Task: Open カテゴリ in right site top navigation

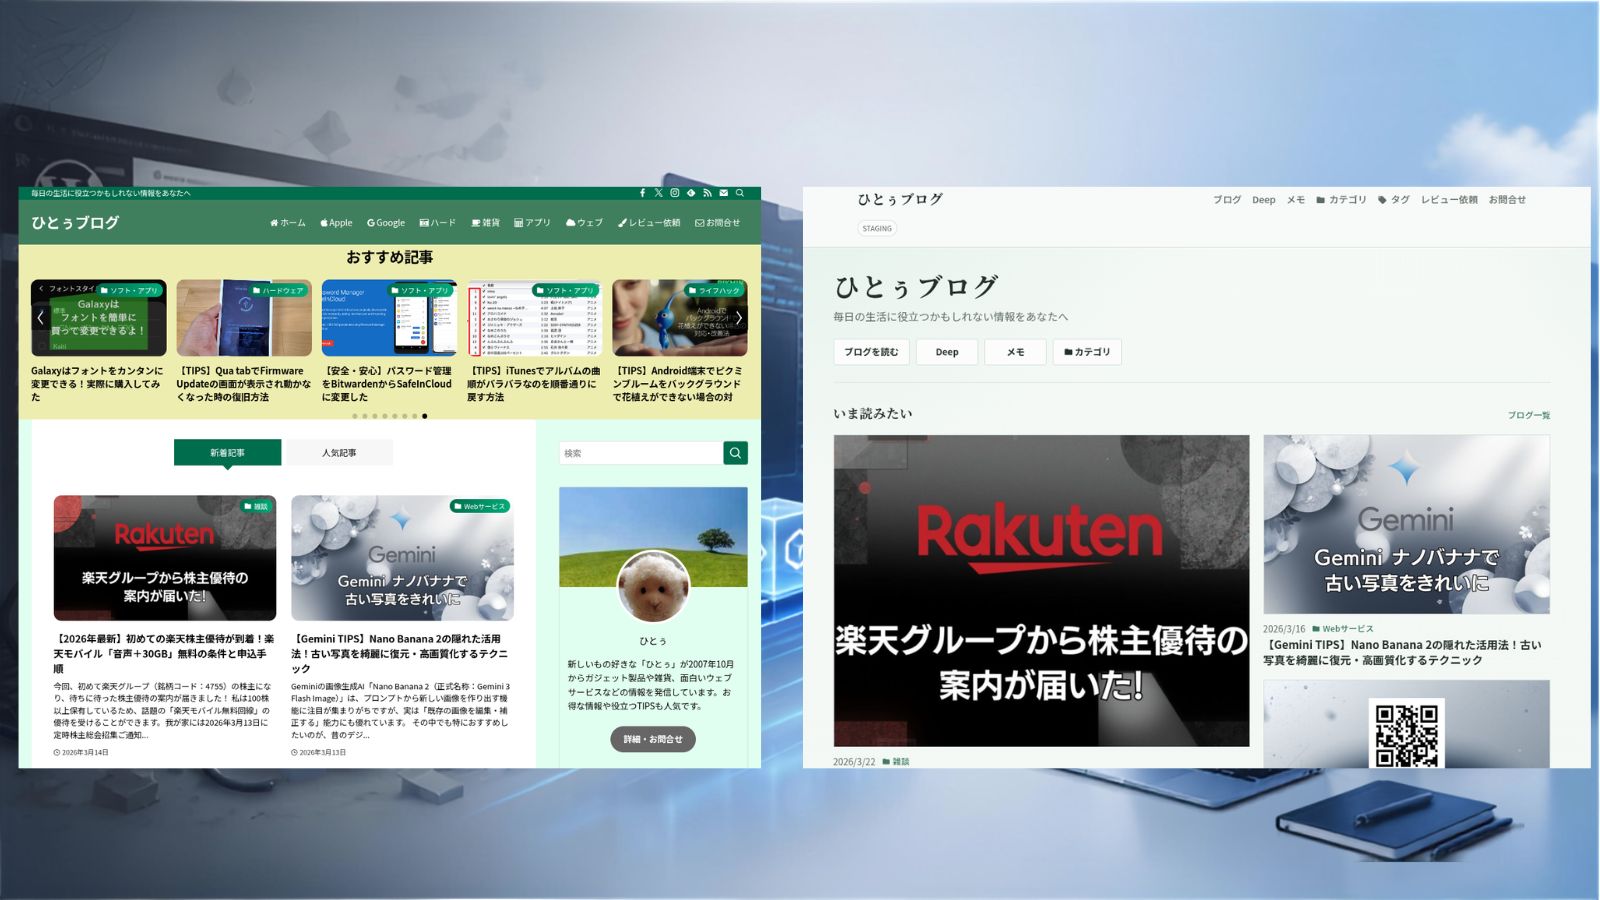Action: click(x=1341, y=200)
